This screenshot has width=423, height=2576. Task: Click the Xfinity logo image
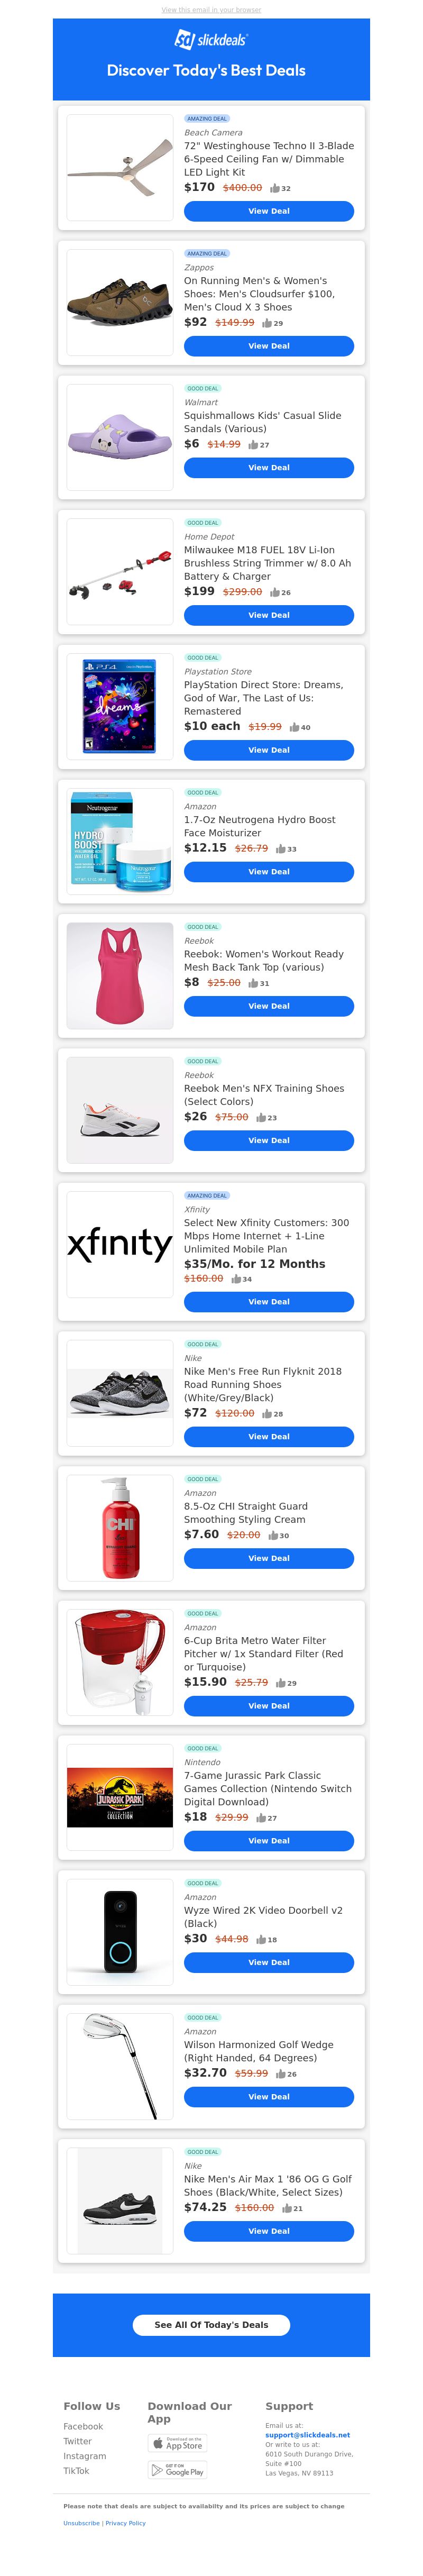[120, 1244]
